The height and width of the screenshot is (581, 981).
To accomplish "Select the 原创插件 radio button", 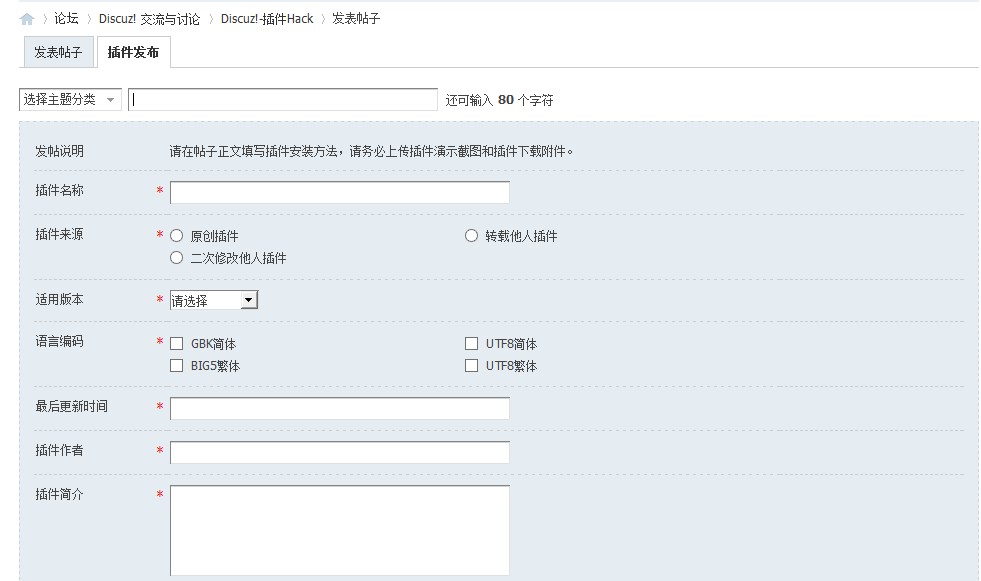I will tap(175, 235).
